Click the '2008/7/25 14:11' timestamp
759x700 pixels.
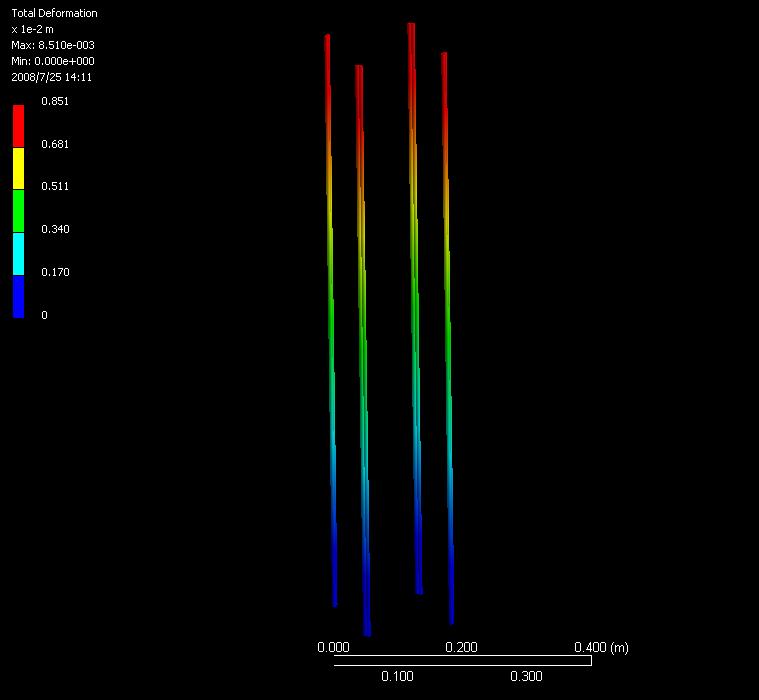(x=51, y=77)
